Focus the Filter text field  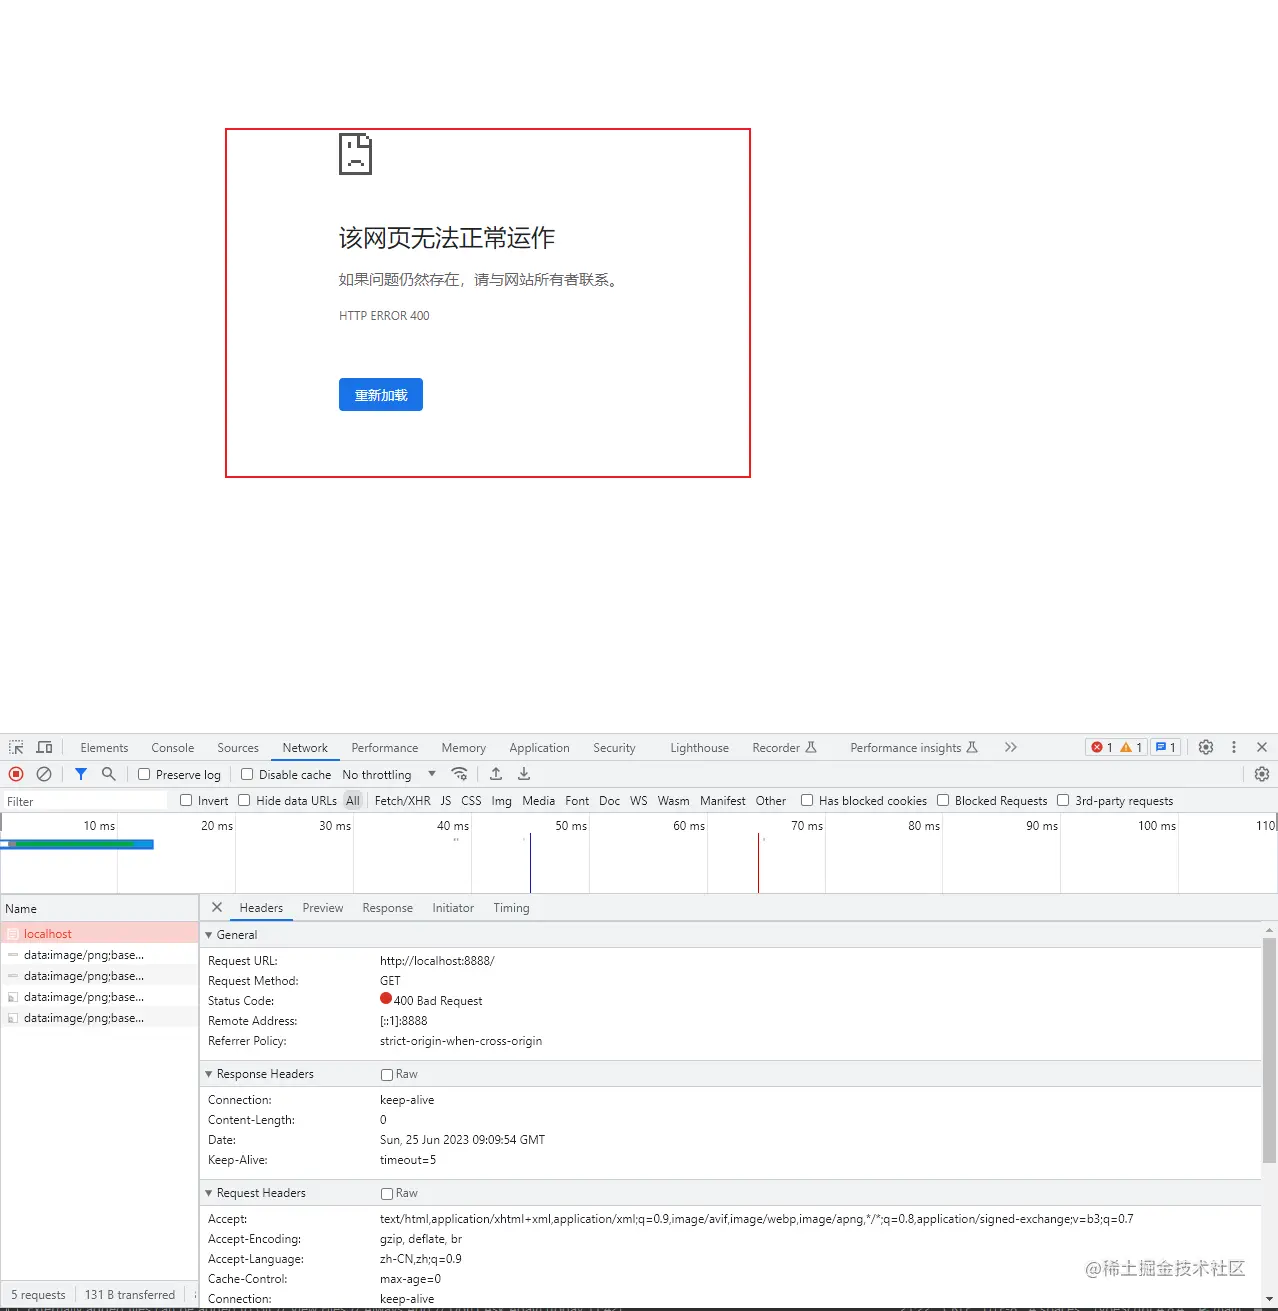tap(85, 801)
